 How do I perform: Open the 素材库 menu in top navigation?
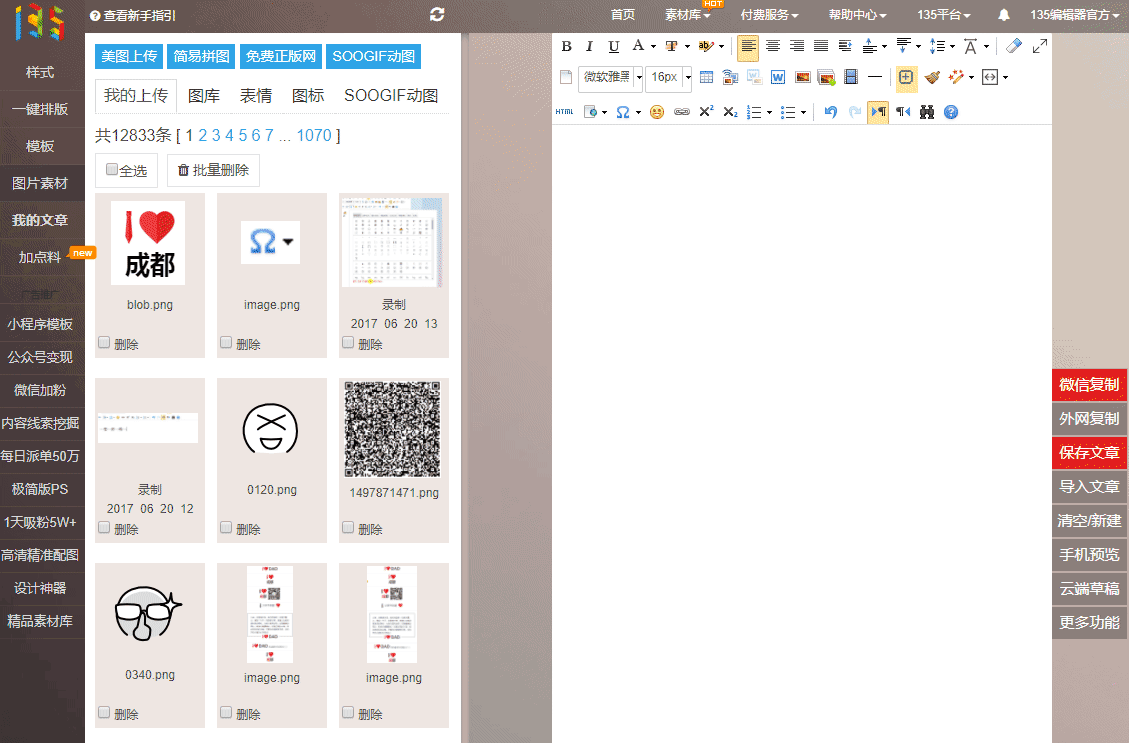point(687,15)
